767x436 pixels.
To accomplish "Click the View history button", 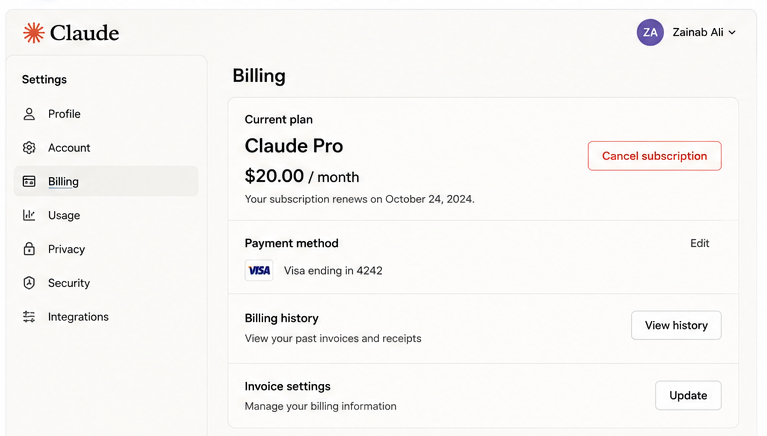I will 676,325.
